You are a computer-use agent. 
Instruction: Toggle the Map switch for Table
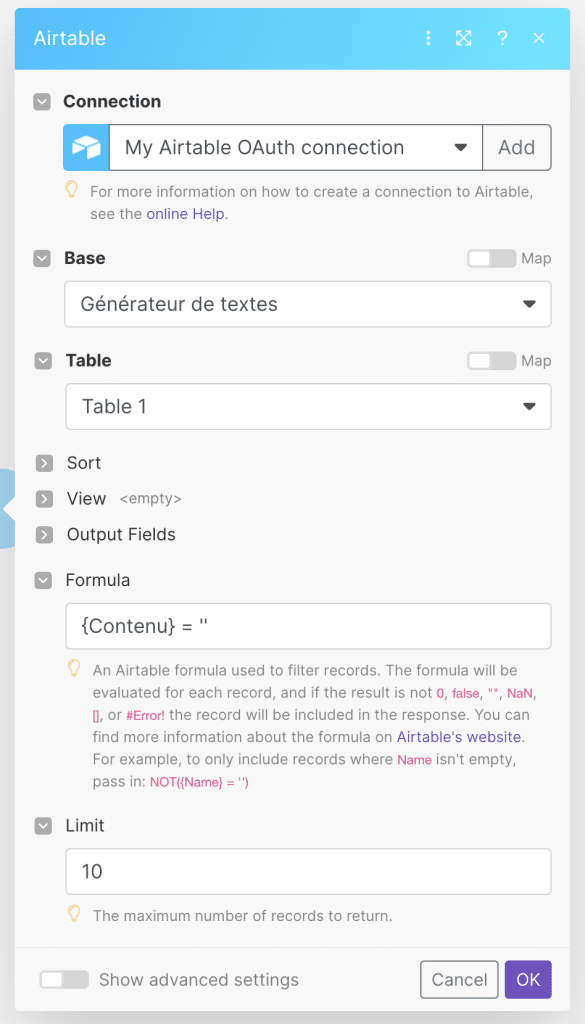click(x=492, y=360)
